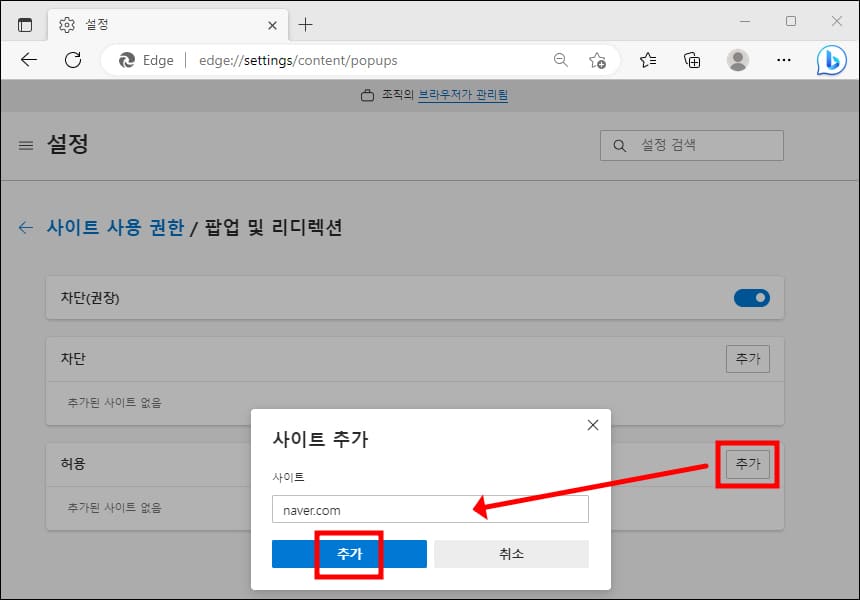Click the search magnifier in settings search box
This screenshot has height=600, width=860.
tap(619, 145)
